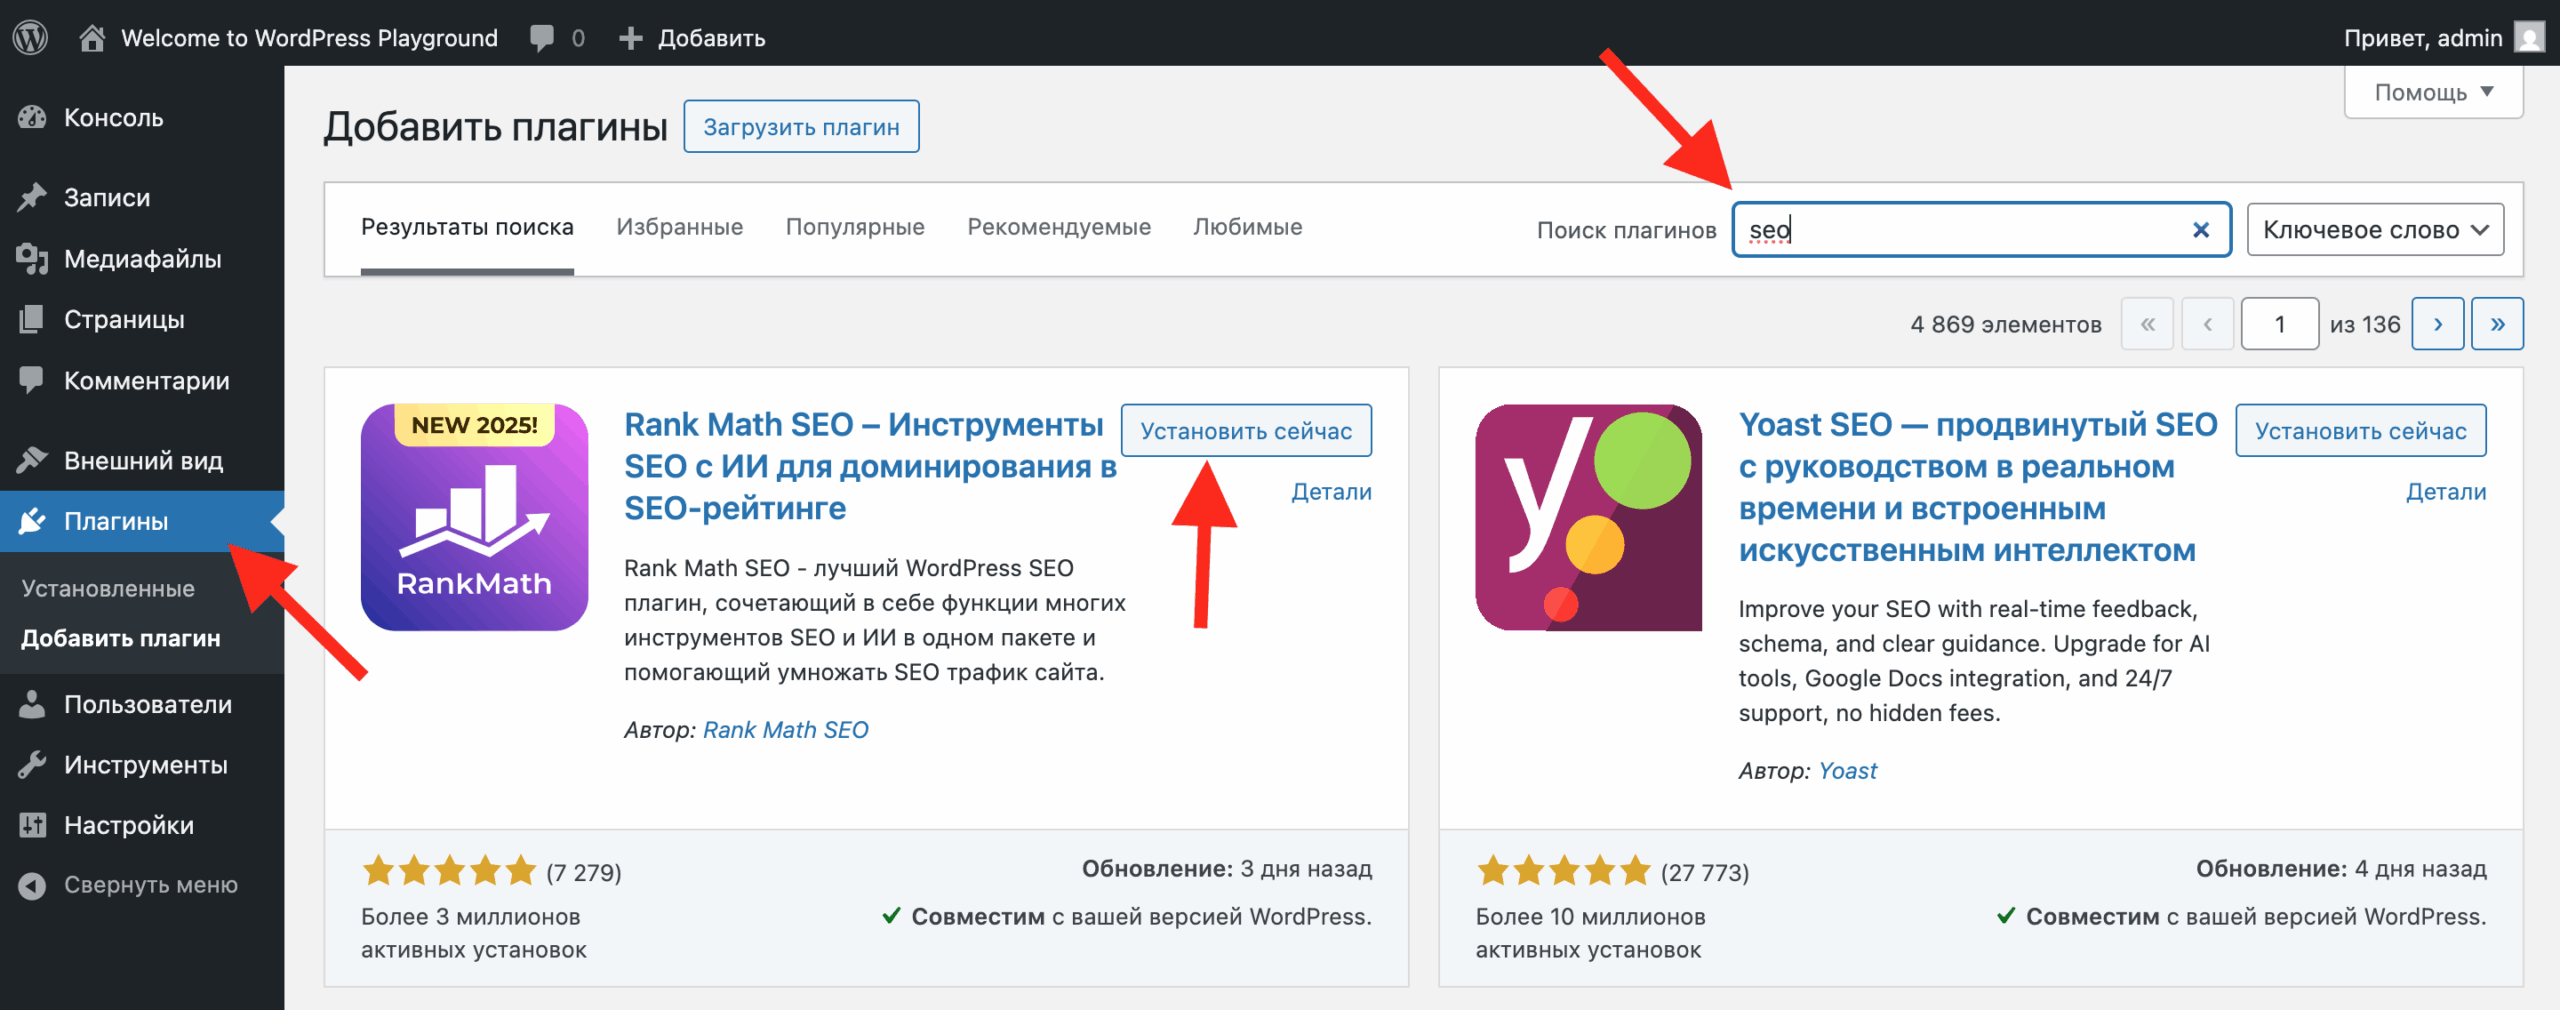Go to next page of results
Screen dimensions: 2560x1010
tap(2437, 324)
